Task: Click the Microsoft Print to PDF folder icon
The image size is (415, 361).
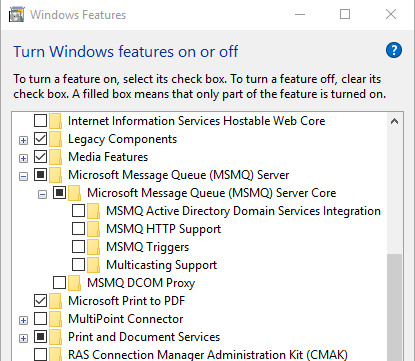Action: pyautogui.click(x=56, y=301)
